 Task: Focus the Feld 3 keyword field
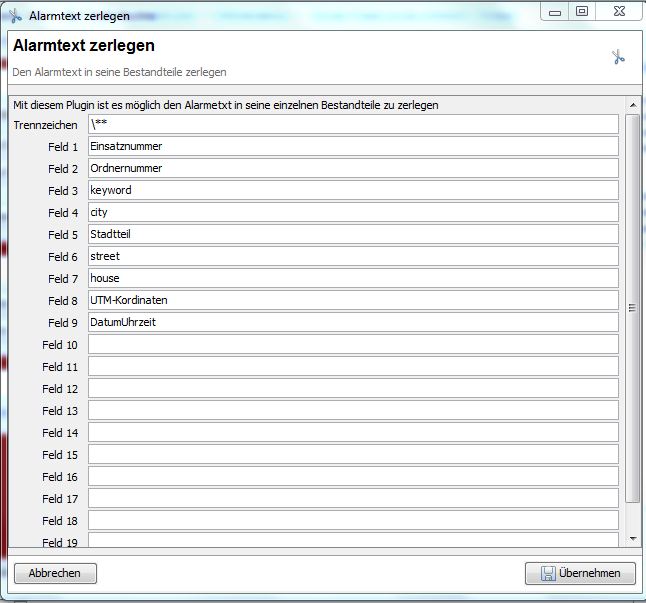pyautogui.click(x=353, y=190)
